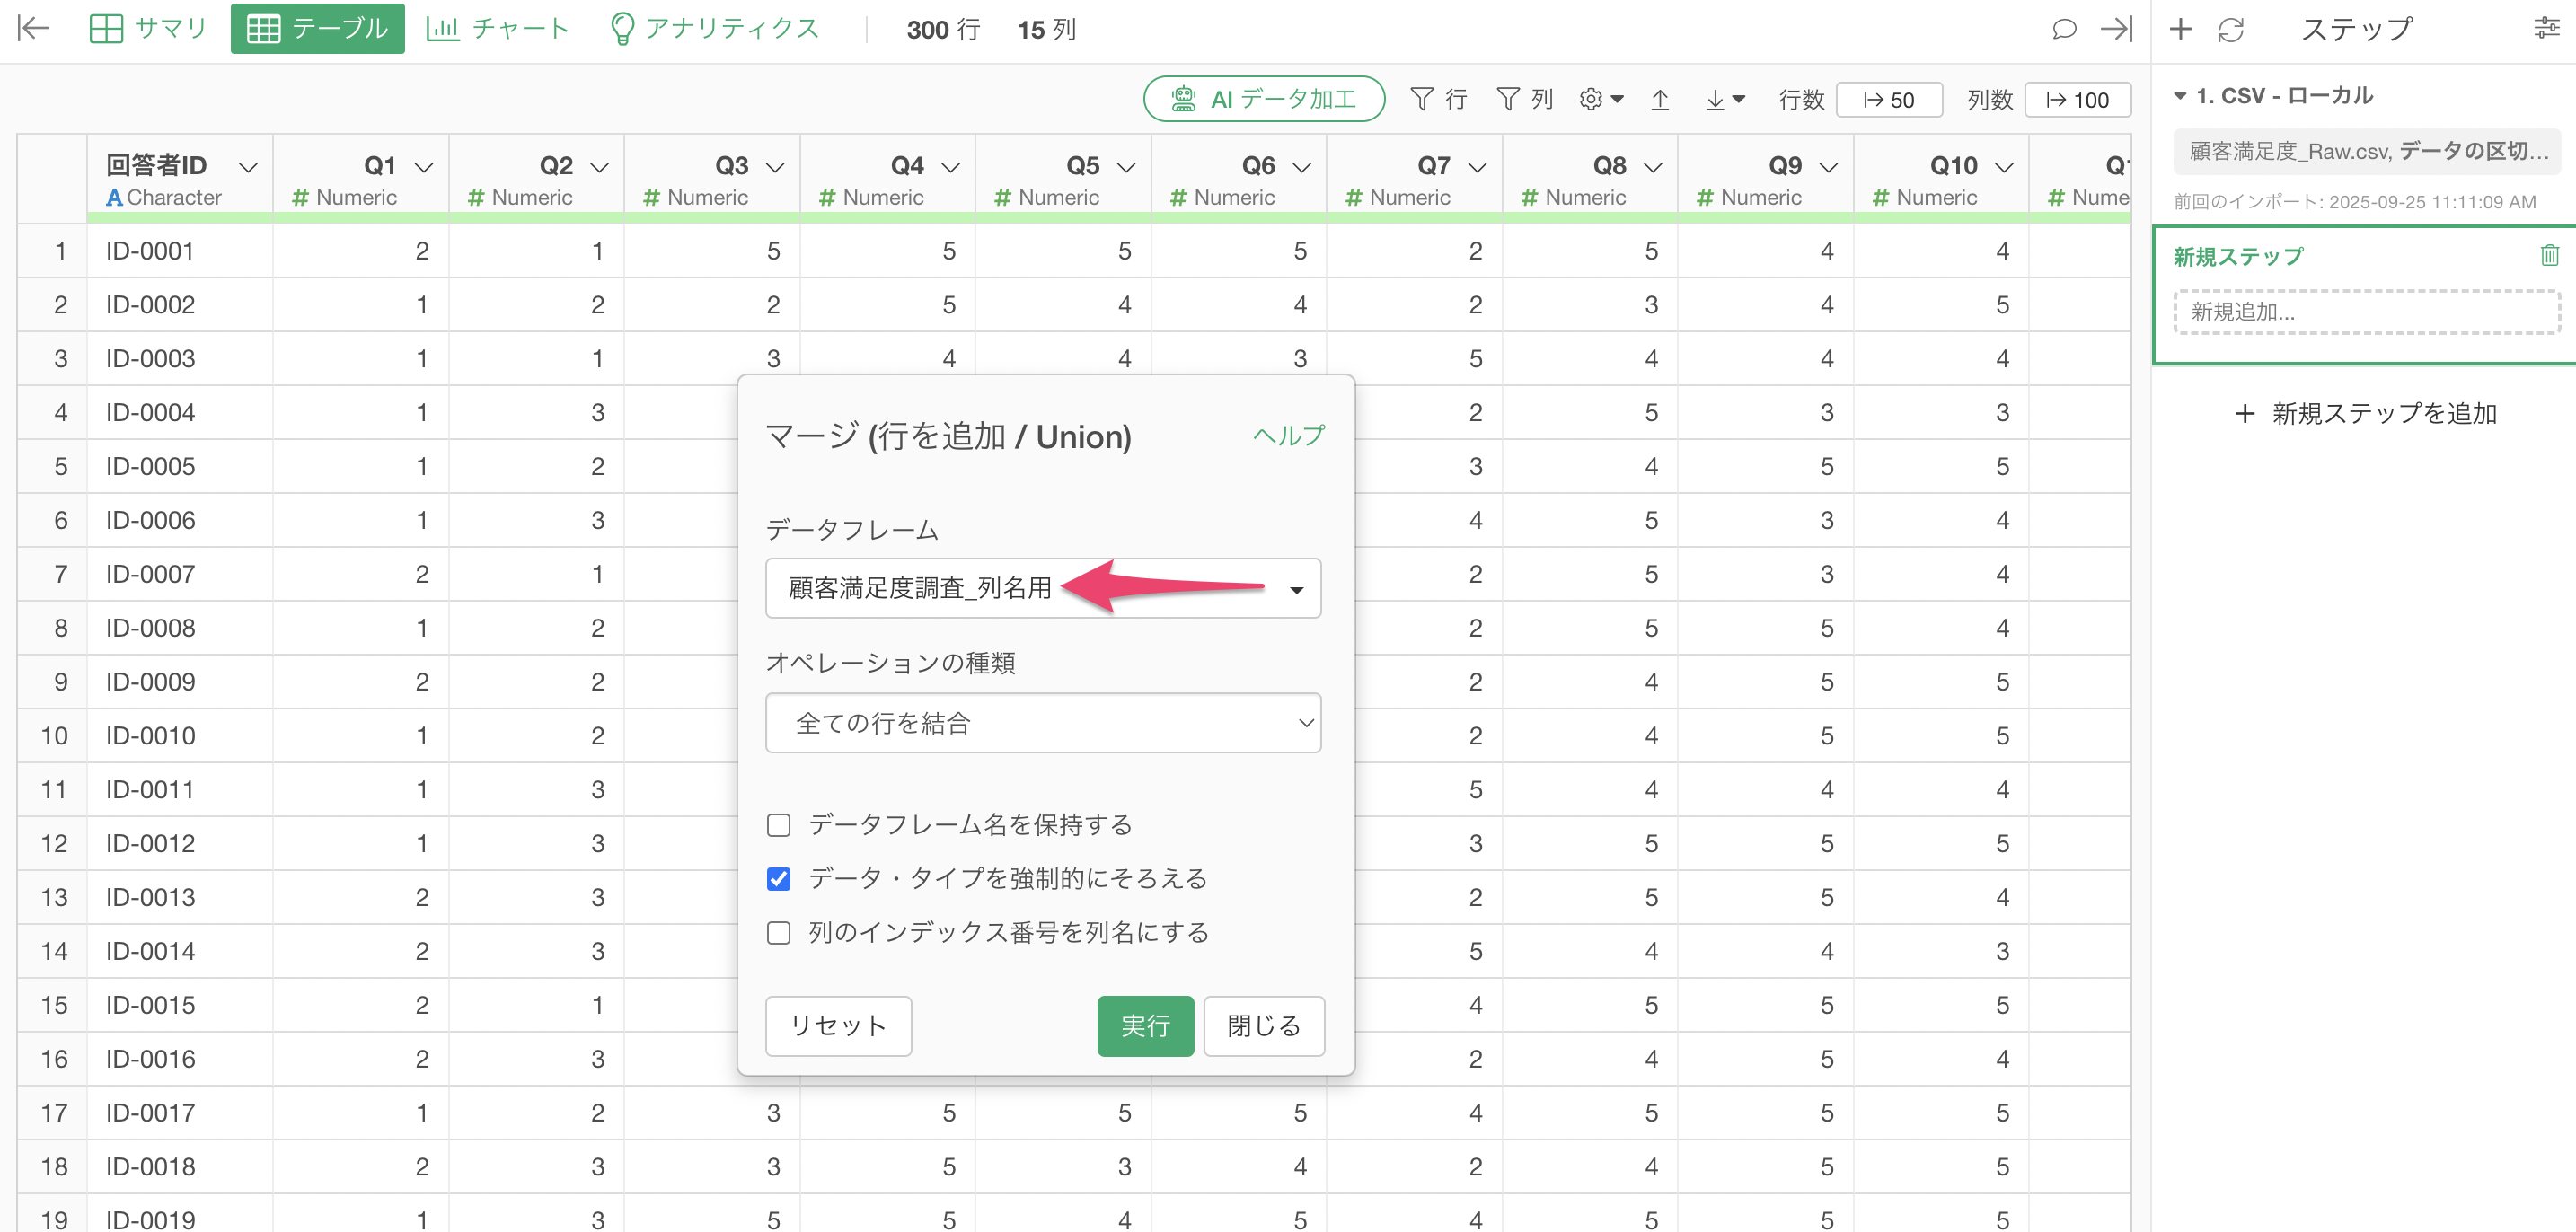
Task: Switch to the チャート tab
Action: click(x=497, y=29)
